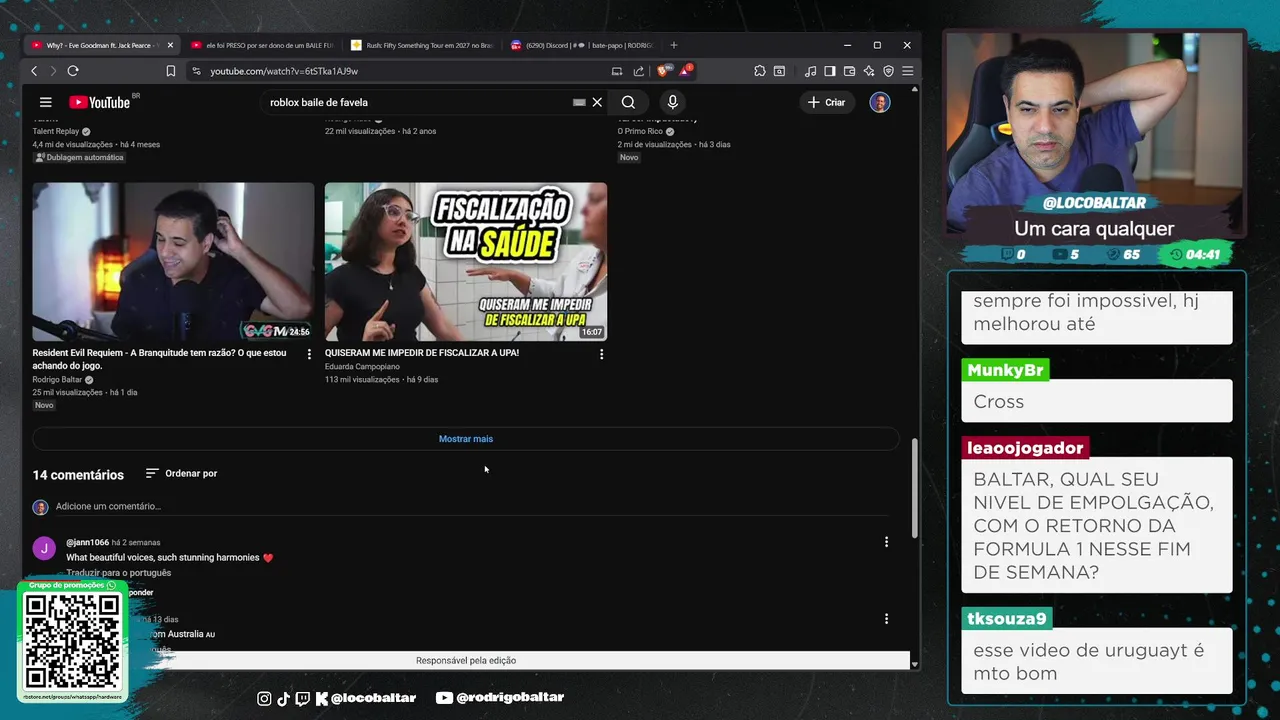1280x720 pixels.
Task: Open site settings icon in address bar
Action: pos(196,71)
